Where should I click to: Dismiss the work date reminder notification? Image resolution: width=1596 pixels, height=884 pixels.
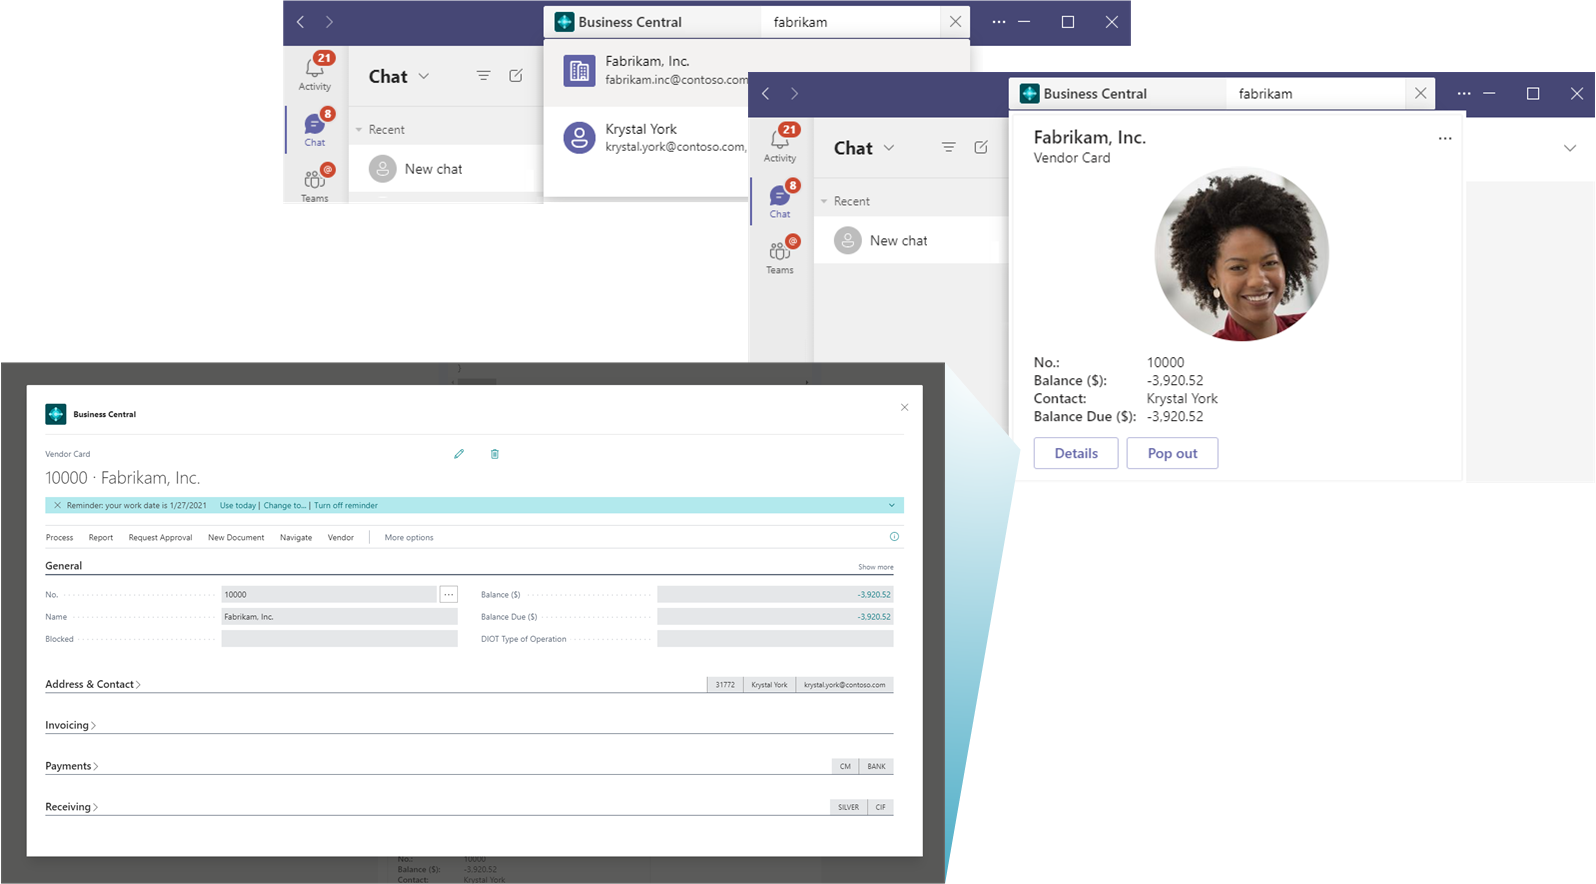(57, 505)
